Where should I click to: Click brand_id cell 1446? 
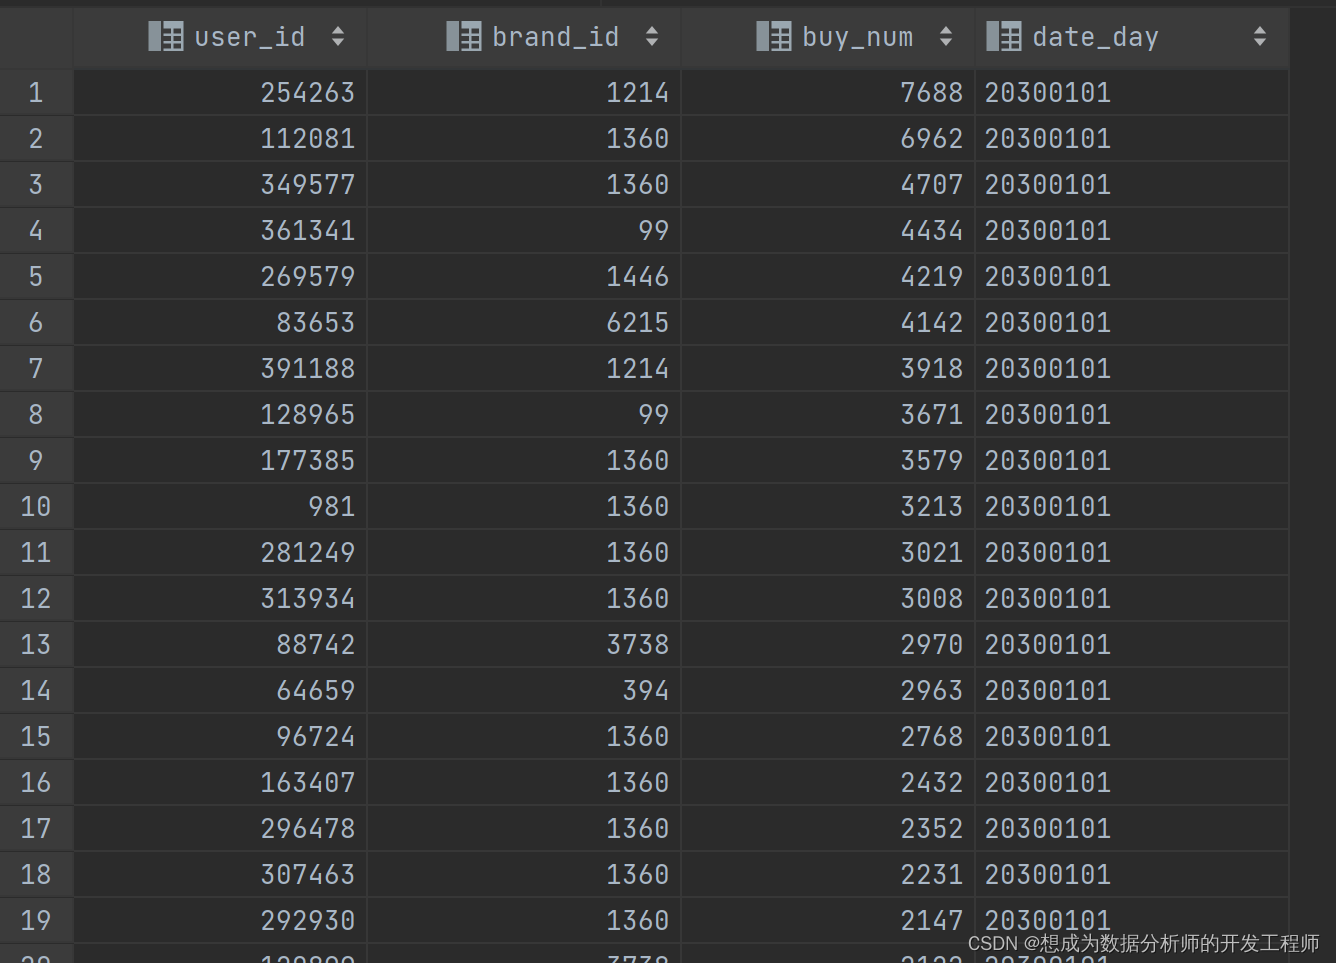[x=524, y=277]
